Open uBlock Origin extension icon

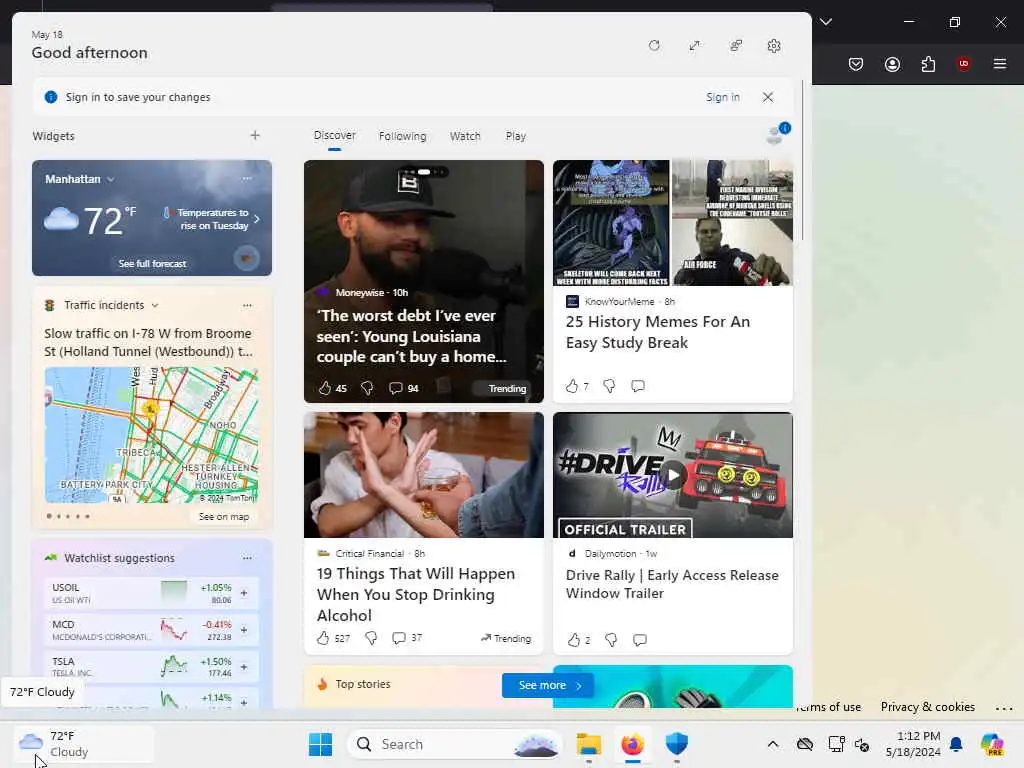pyautogui.click(x=963, y=64)
